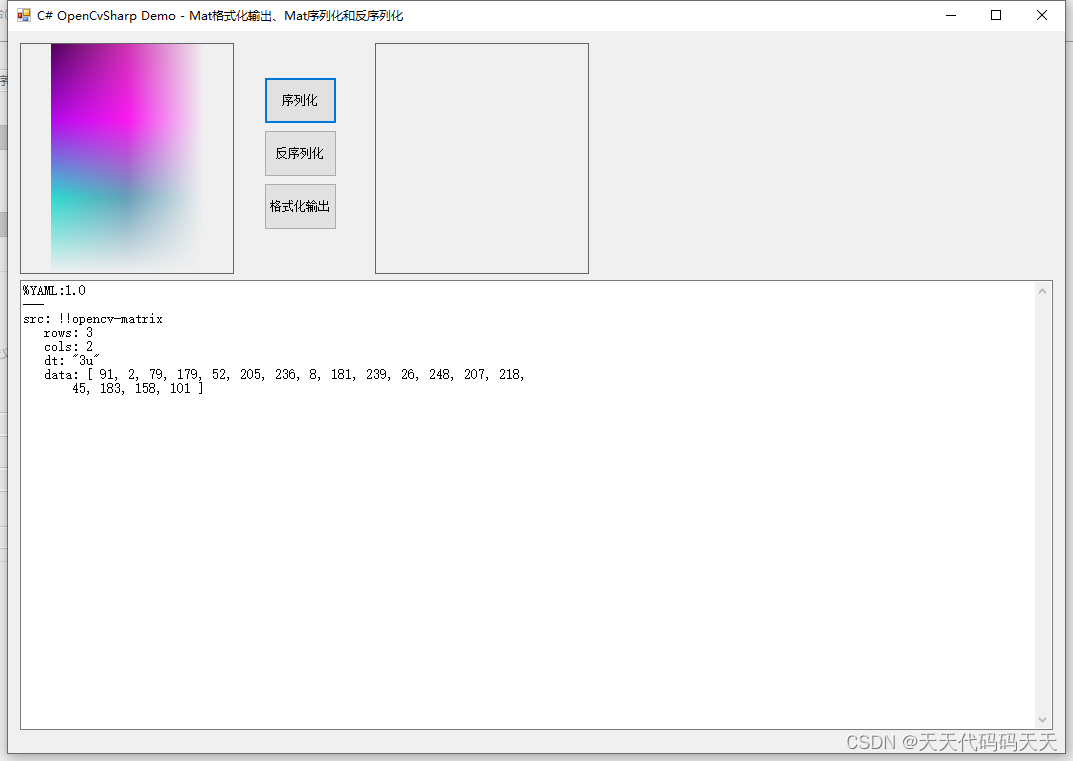The image size is (1073, 761).
Task: Click the 序列化 (serialize) button
Action: [x=300, y=101]
